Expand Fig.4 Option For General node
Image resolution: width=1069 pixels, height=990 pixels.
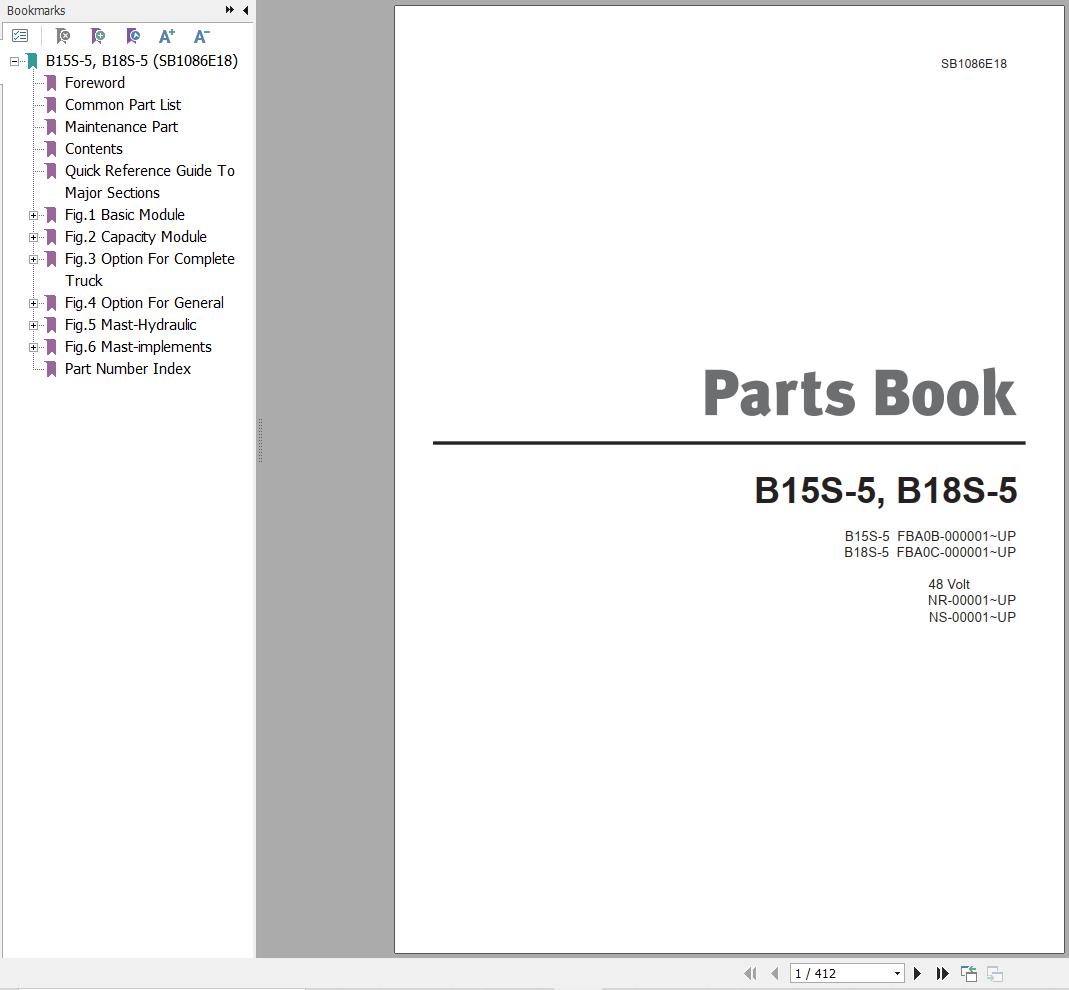(x=33, y=303)
